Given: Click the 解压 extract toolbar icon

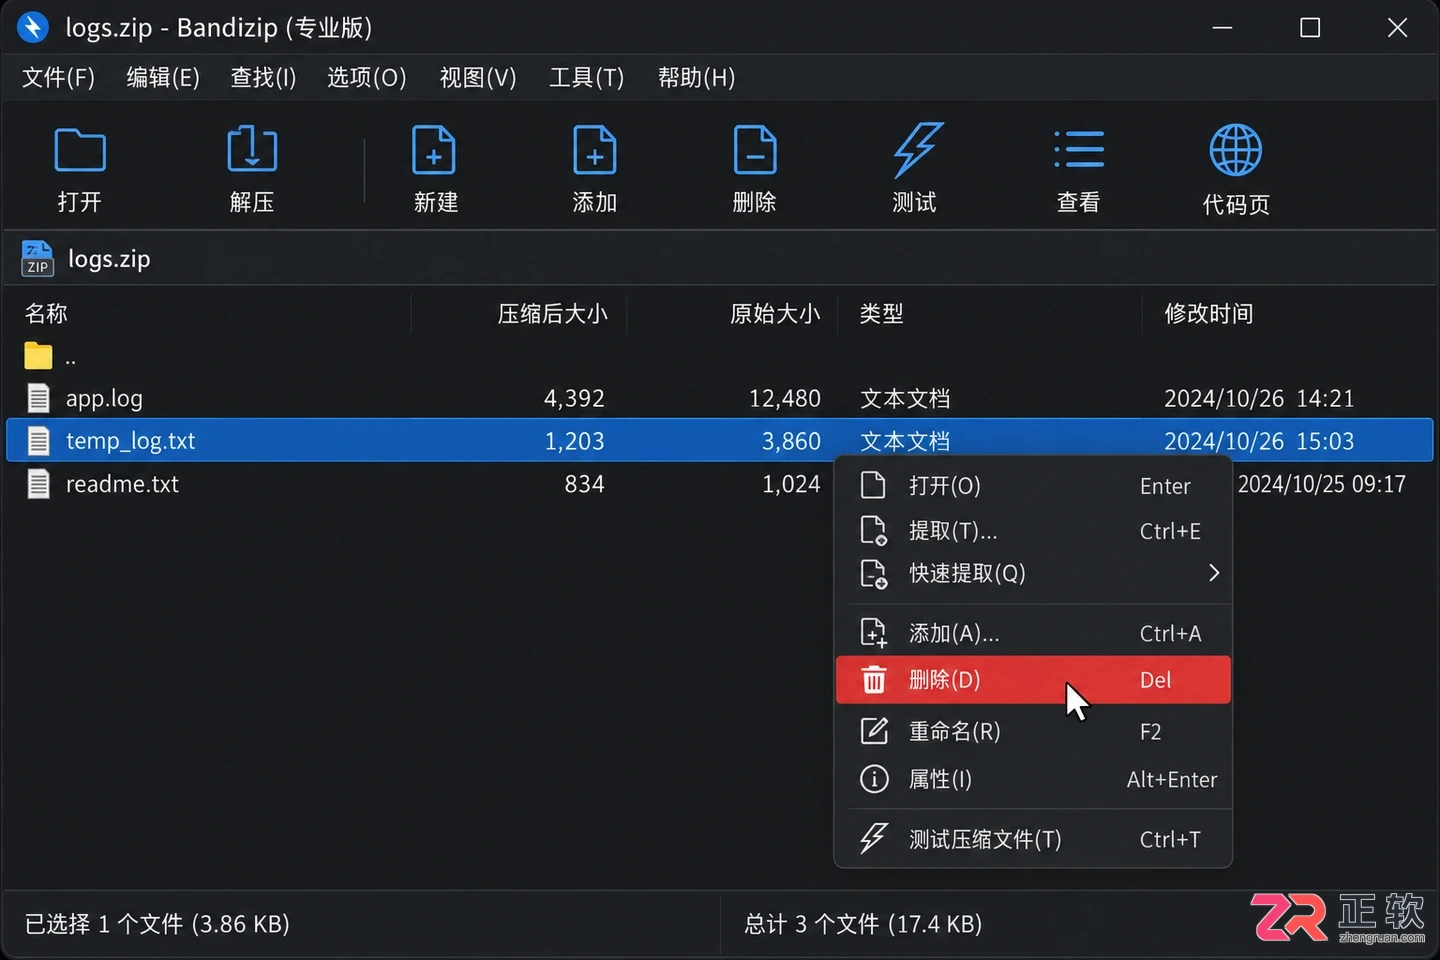Looking at the screenshot, I should tap(252, 150).
